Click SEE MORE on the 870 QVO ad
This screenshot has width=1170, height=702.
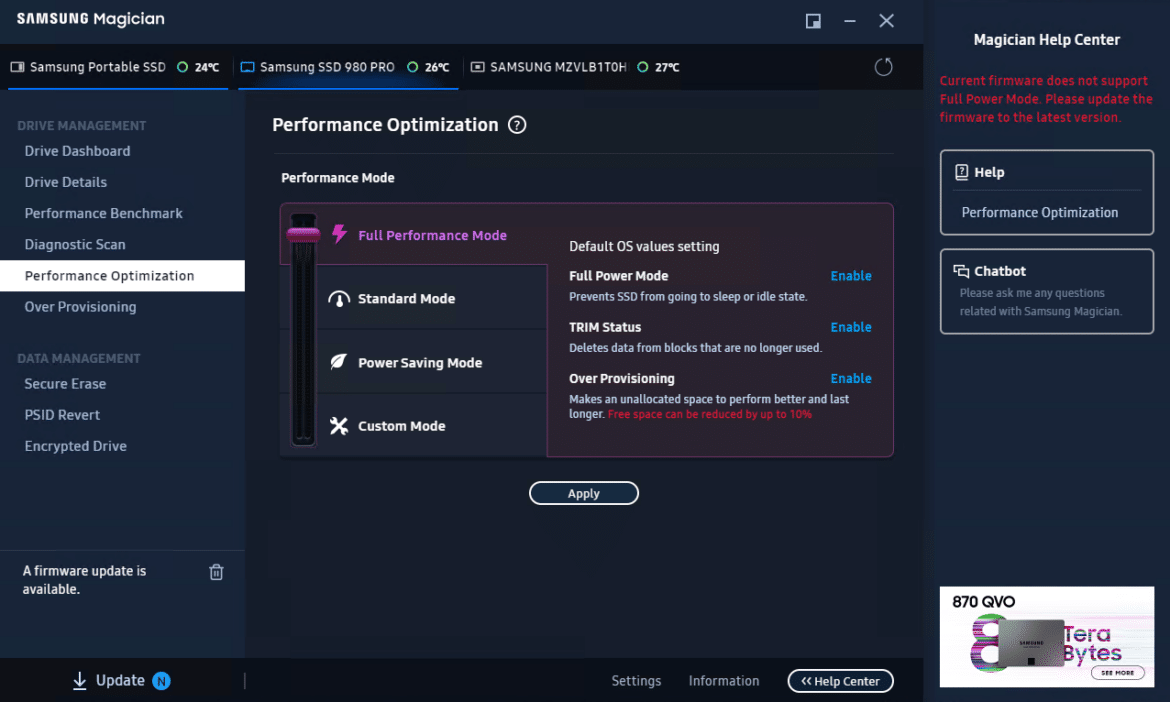pos(1117,672)
